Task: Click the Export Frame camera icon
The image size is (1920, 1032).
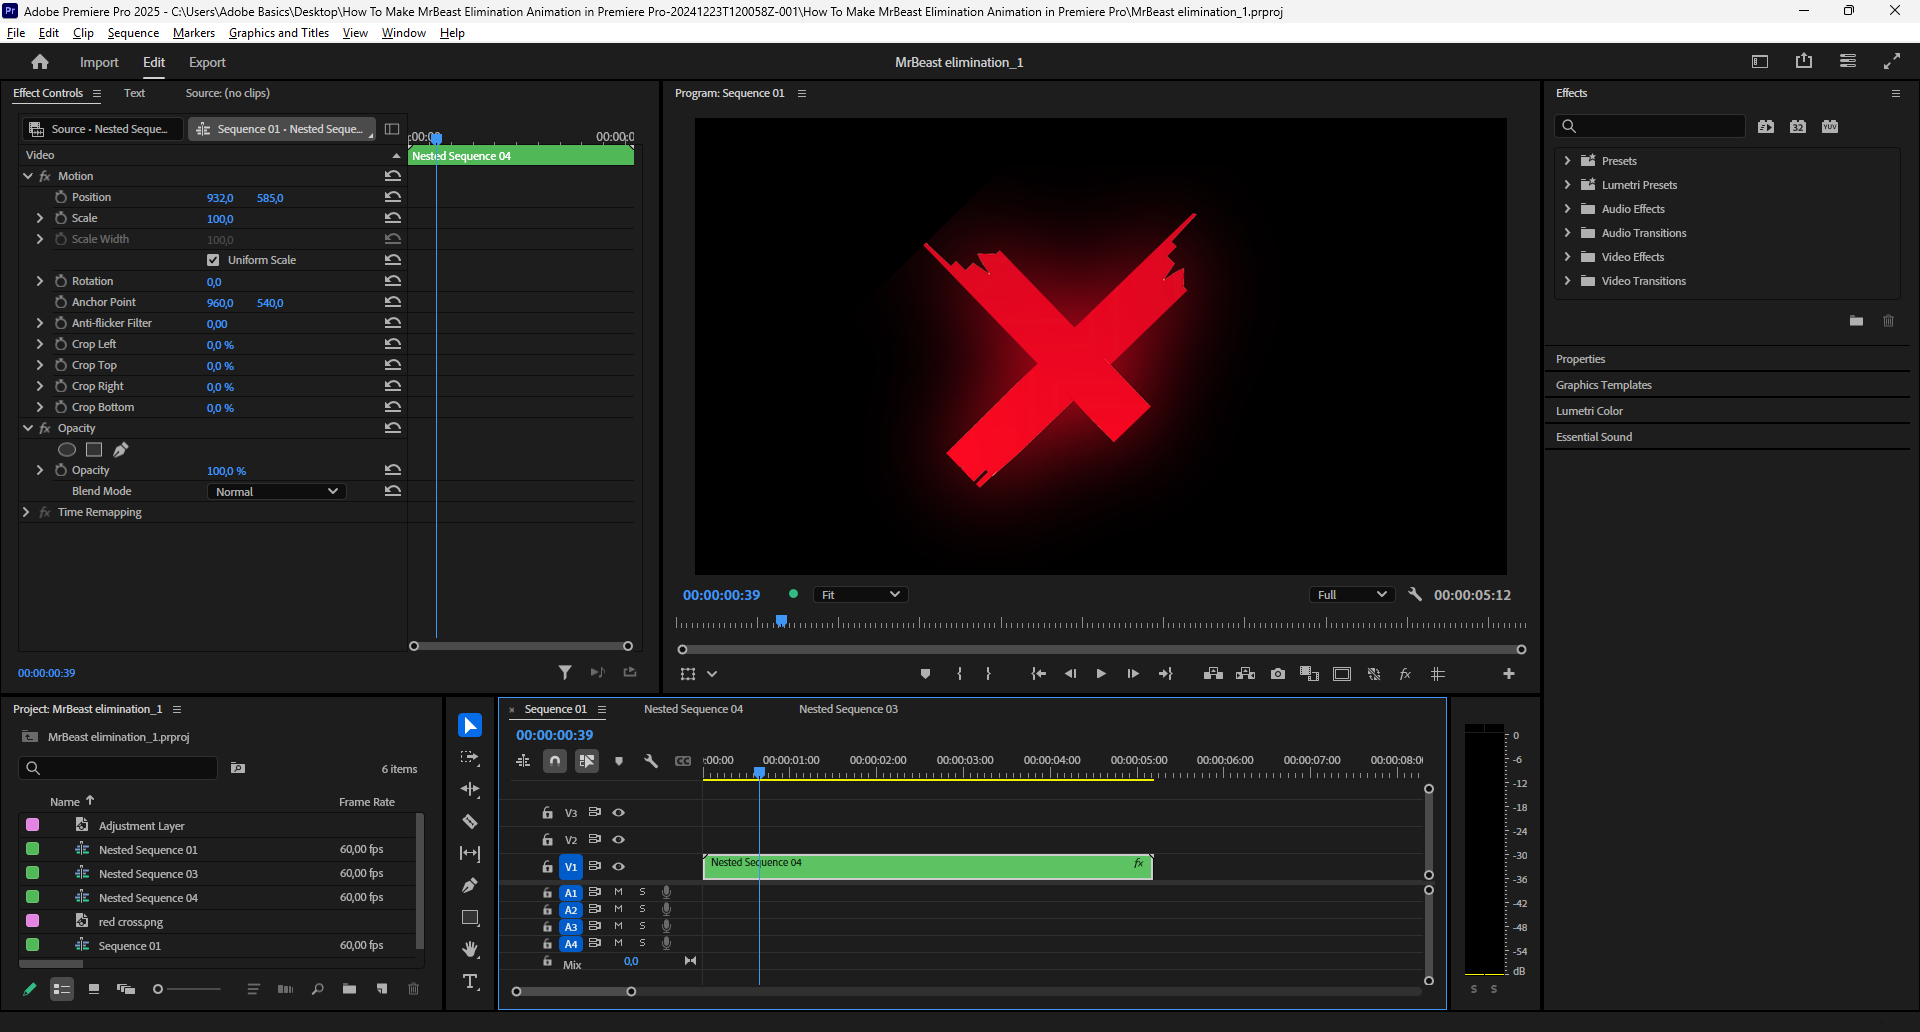Action: pyautogui.click(x=1278, y=674)
